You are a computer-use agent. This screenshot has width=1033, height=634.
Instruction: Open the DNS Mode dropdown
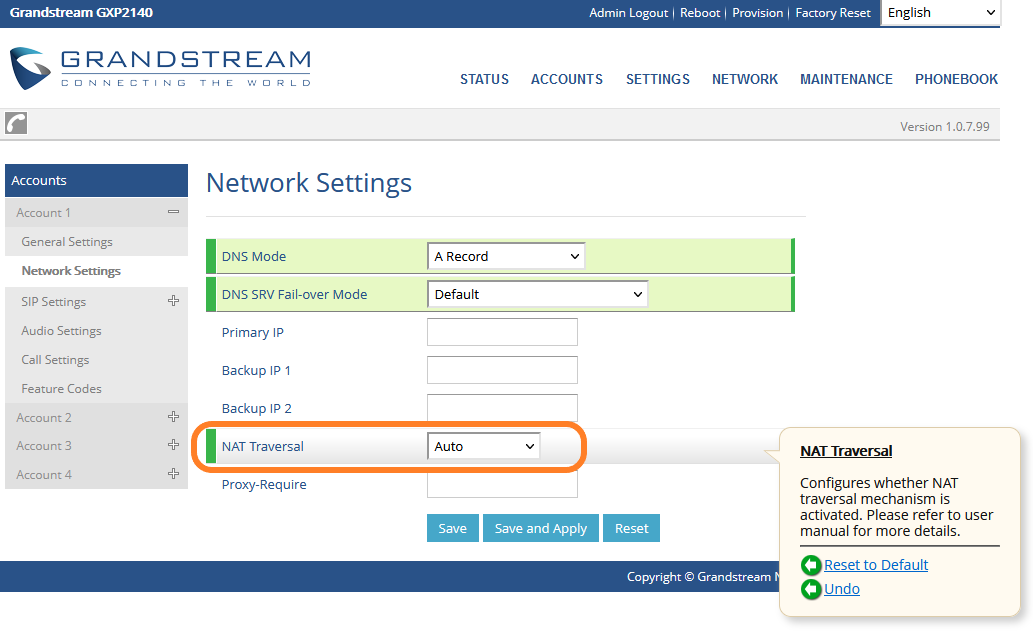coord(506,256)
